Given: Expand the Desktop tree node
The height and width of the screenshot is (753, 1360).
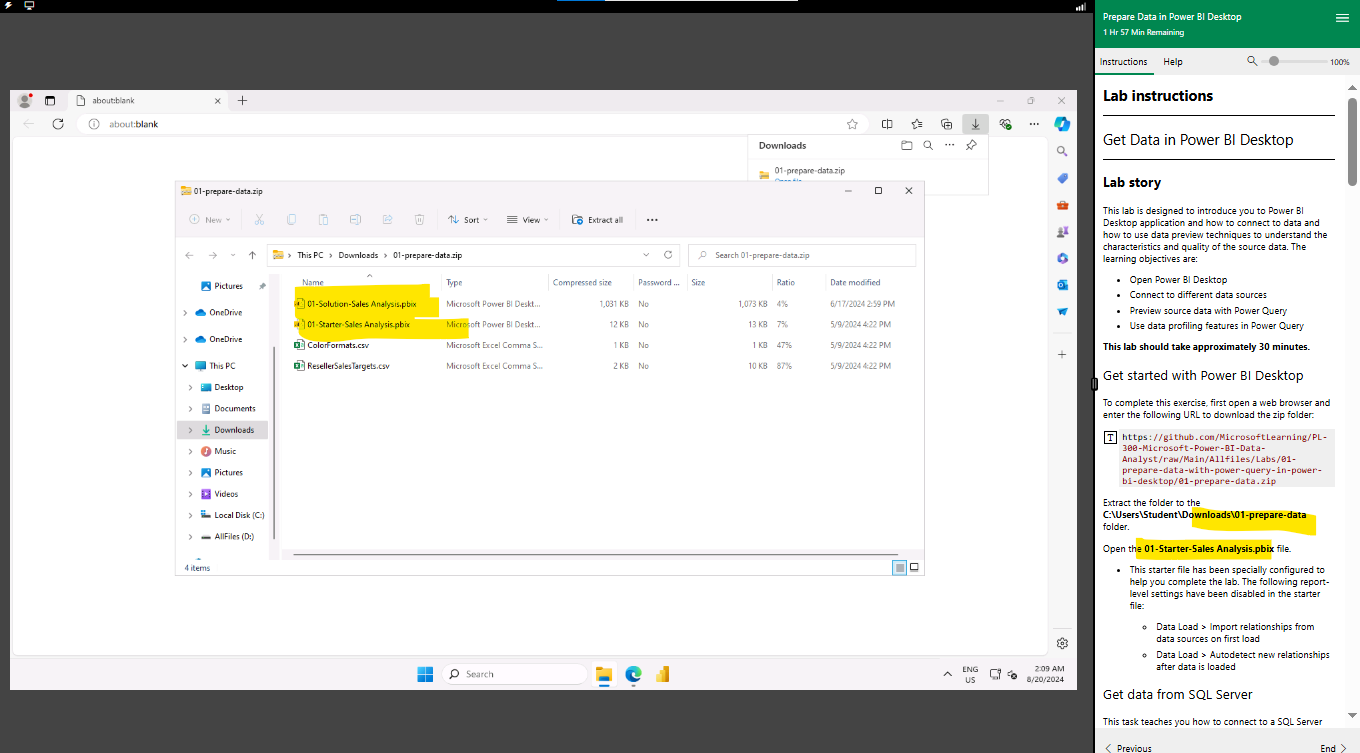Looking at the screenshot, I should pos(191,387).
